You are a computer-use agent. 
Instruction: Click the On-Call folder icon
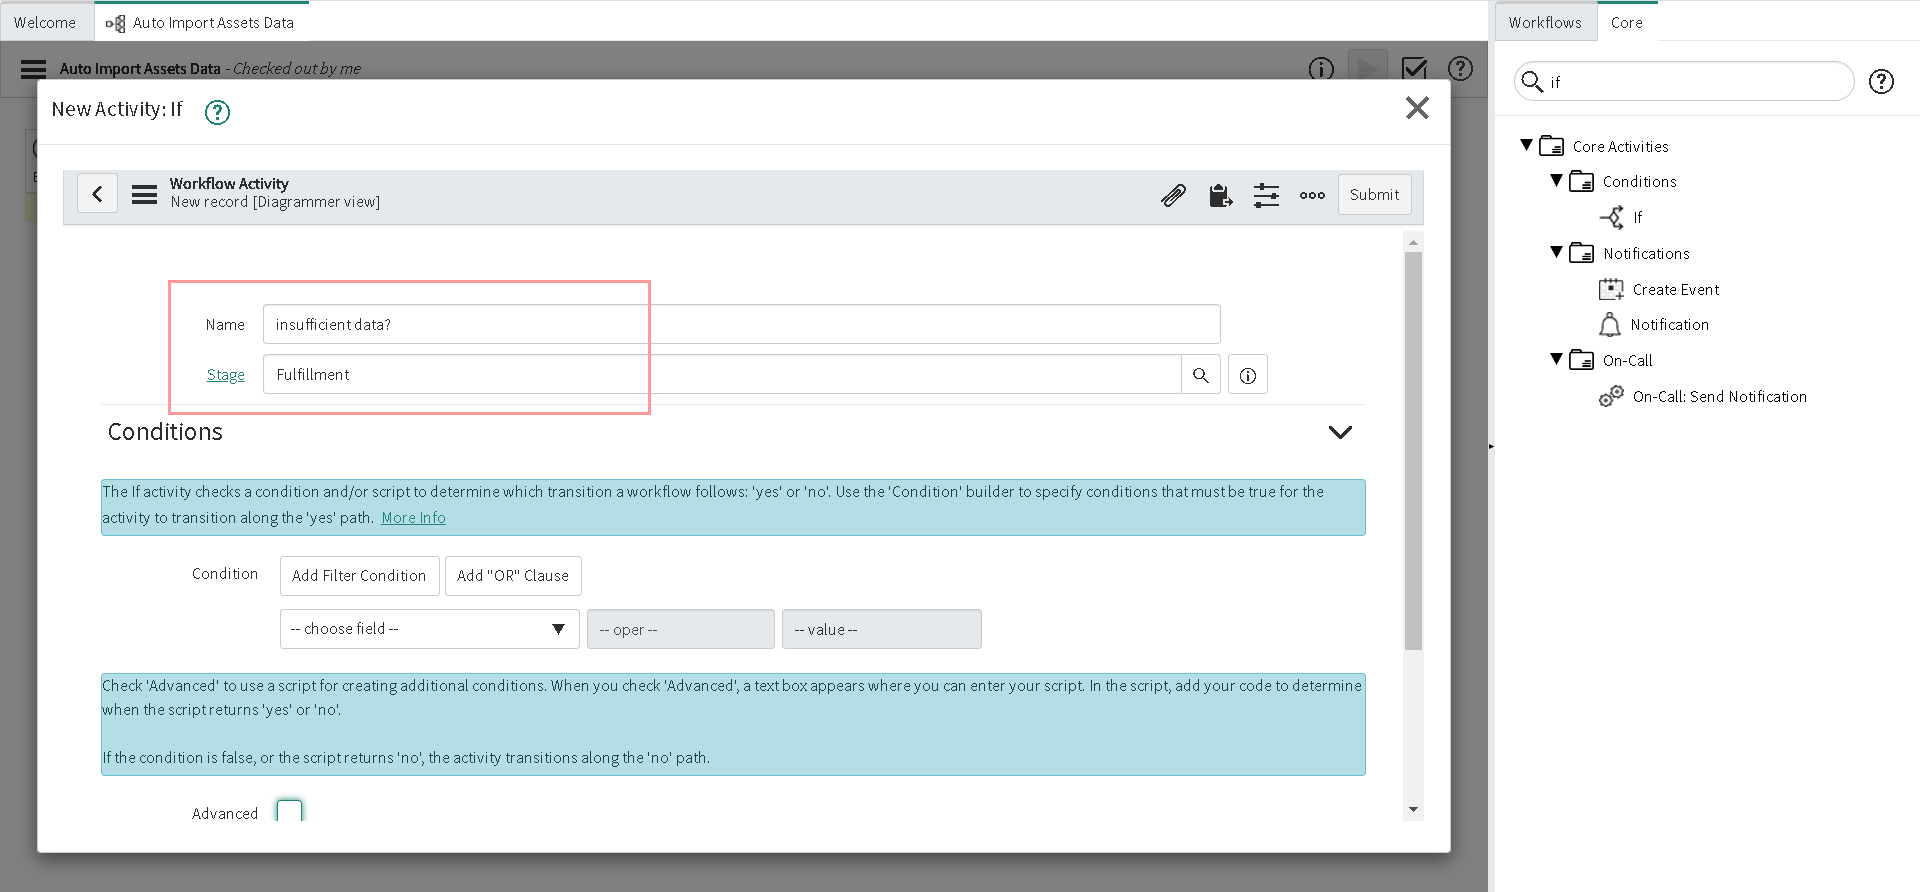[1581, 360]
